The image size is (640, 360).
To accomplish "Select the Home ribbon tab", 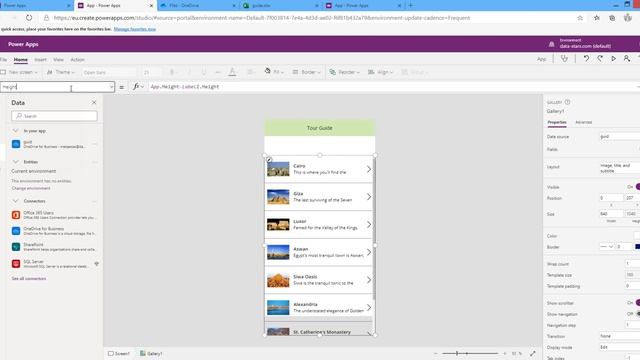I will (20, 60).
